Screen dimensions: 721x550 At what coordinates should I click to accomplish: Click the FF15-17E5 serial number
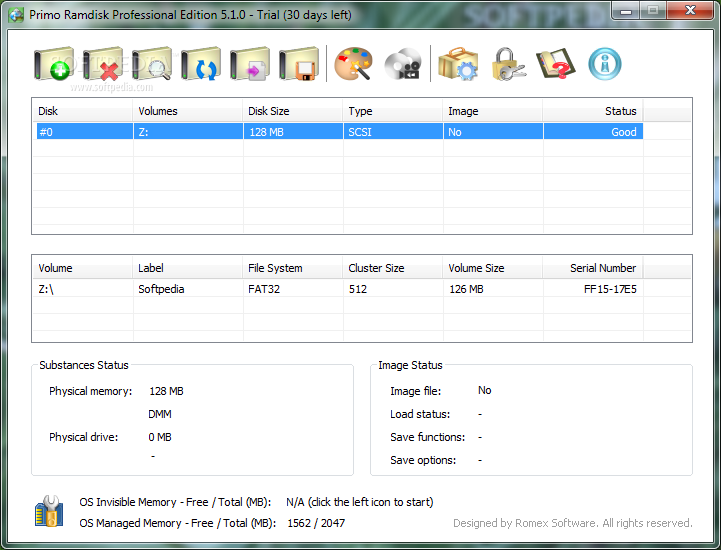pos(610,289)
